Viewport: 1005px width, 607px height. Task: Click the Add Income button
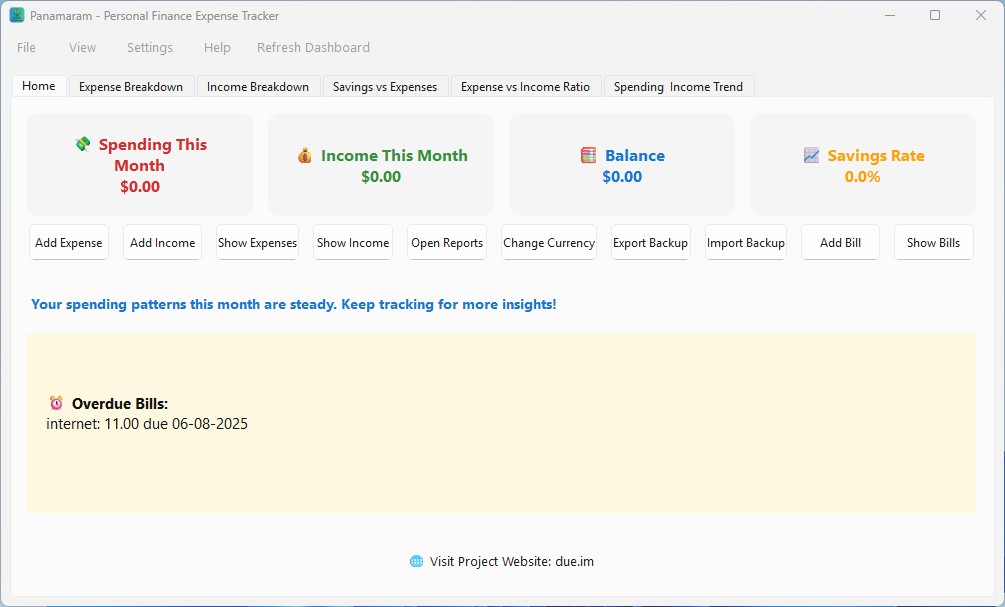(x=163, y=243)
